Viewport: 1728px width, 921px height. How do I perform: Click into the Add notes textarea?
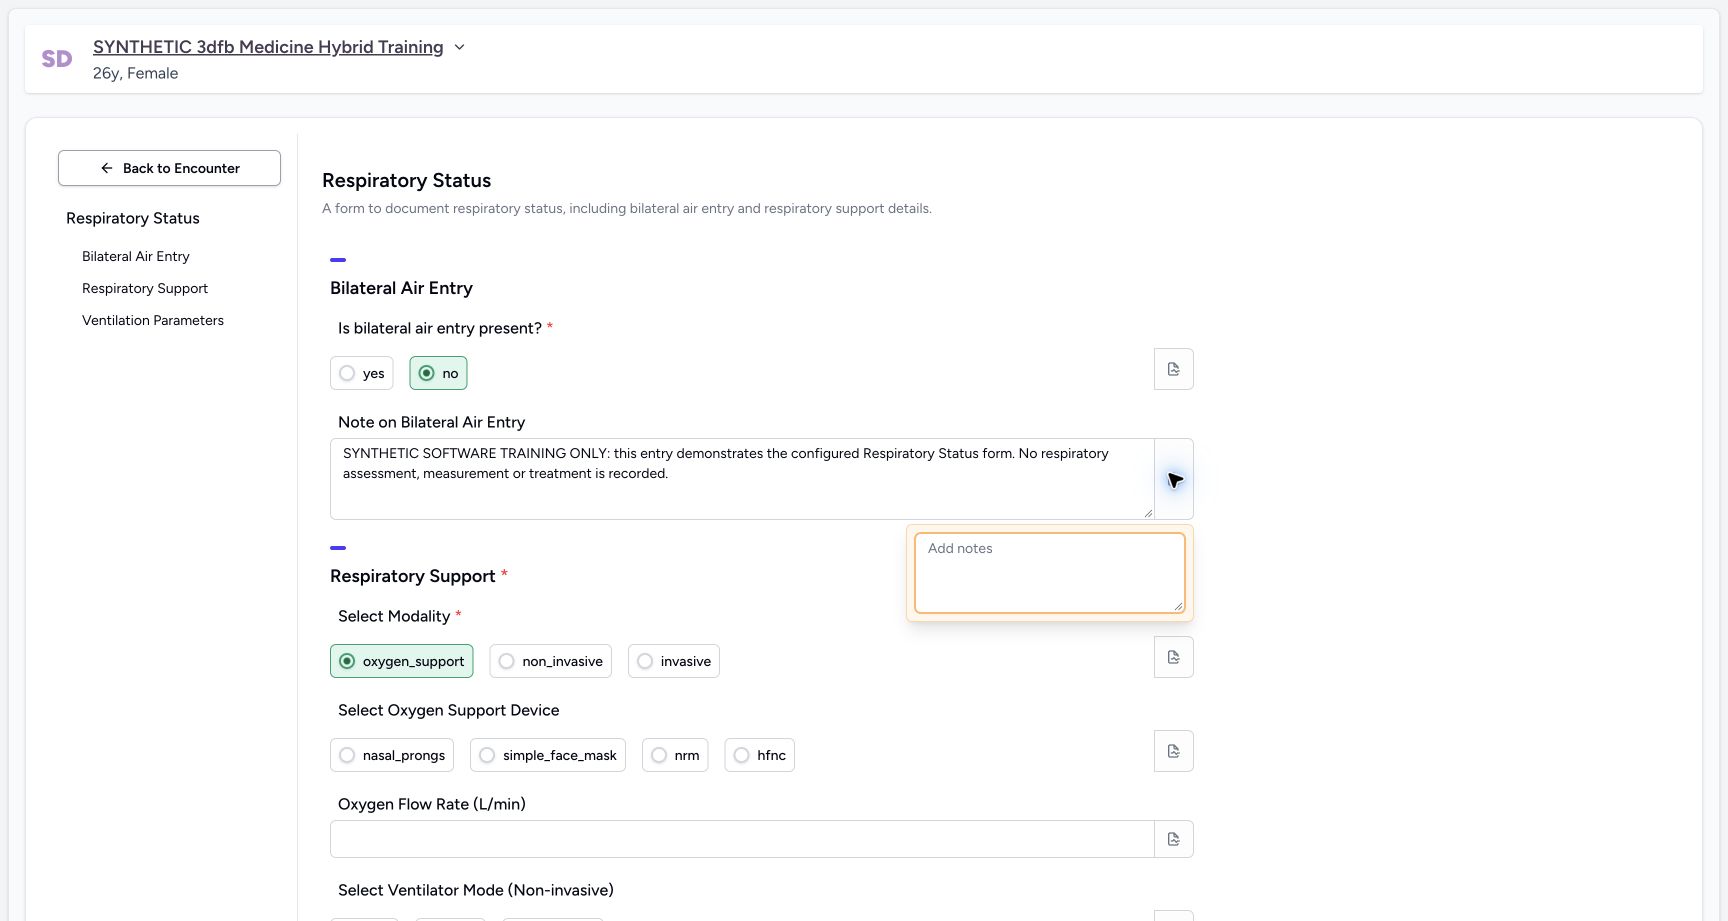[x=1049, y=573]
